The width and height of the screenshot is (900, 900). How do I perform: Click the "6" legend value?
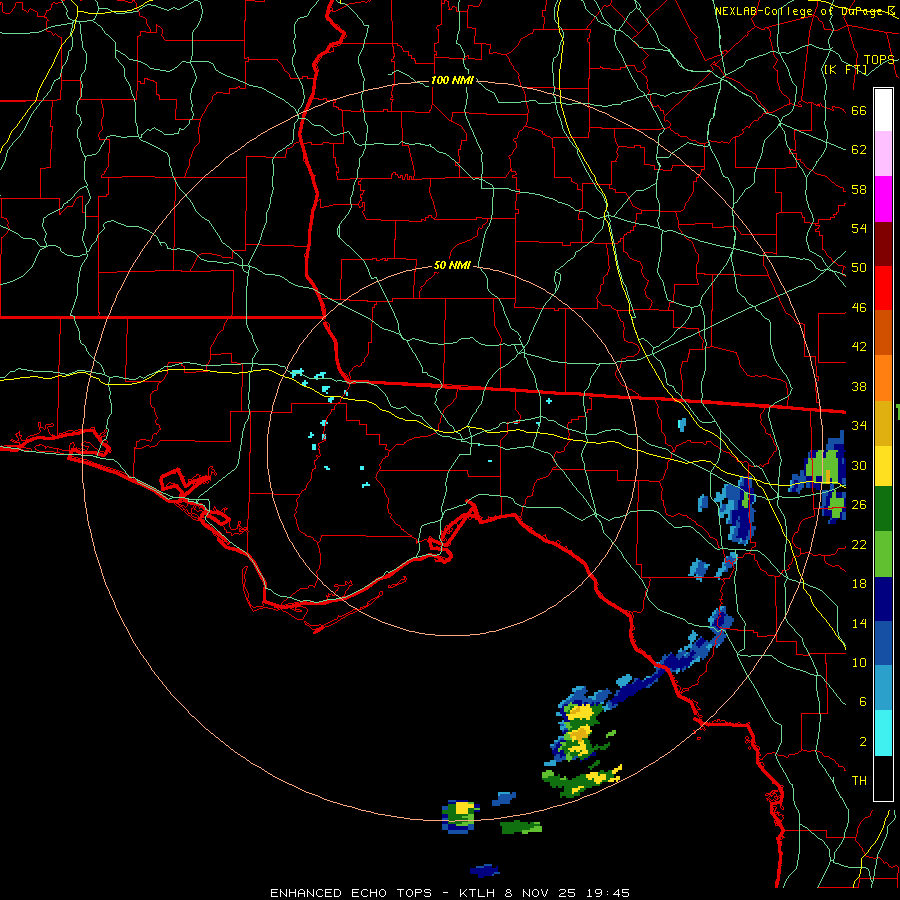pos(863,702)
